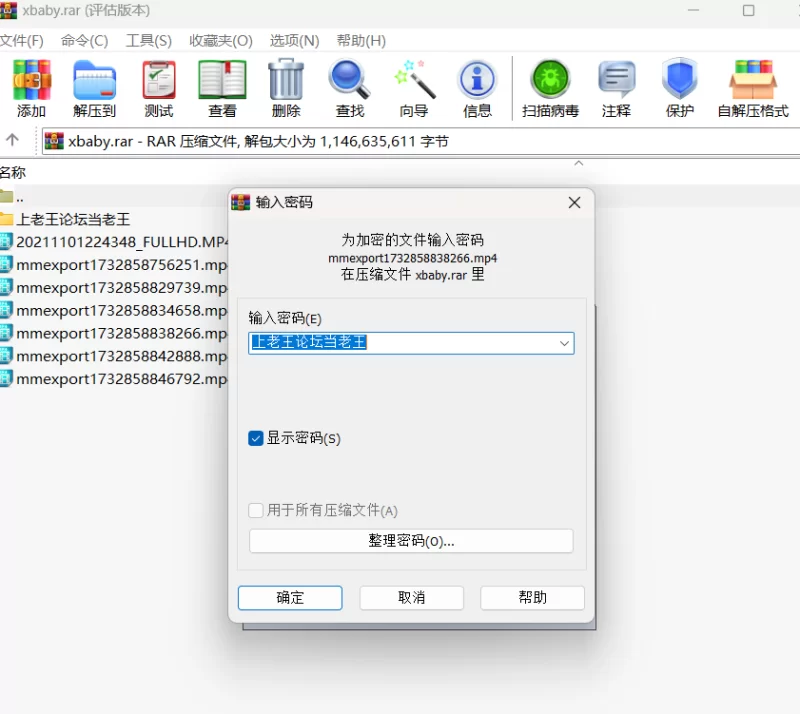Click the parent folder '..' icon

click(6, 196)
